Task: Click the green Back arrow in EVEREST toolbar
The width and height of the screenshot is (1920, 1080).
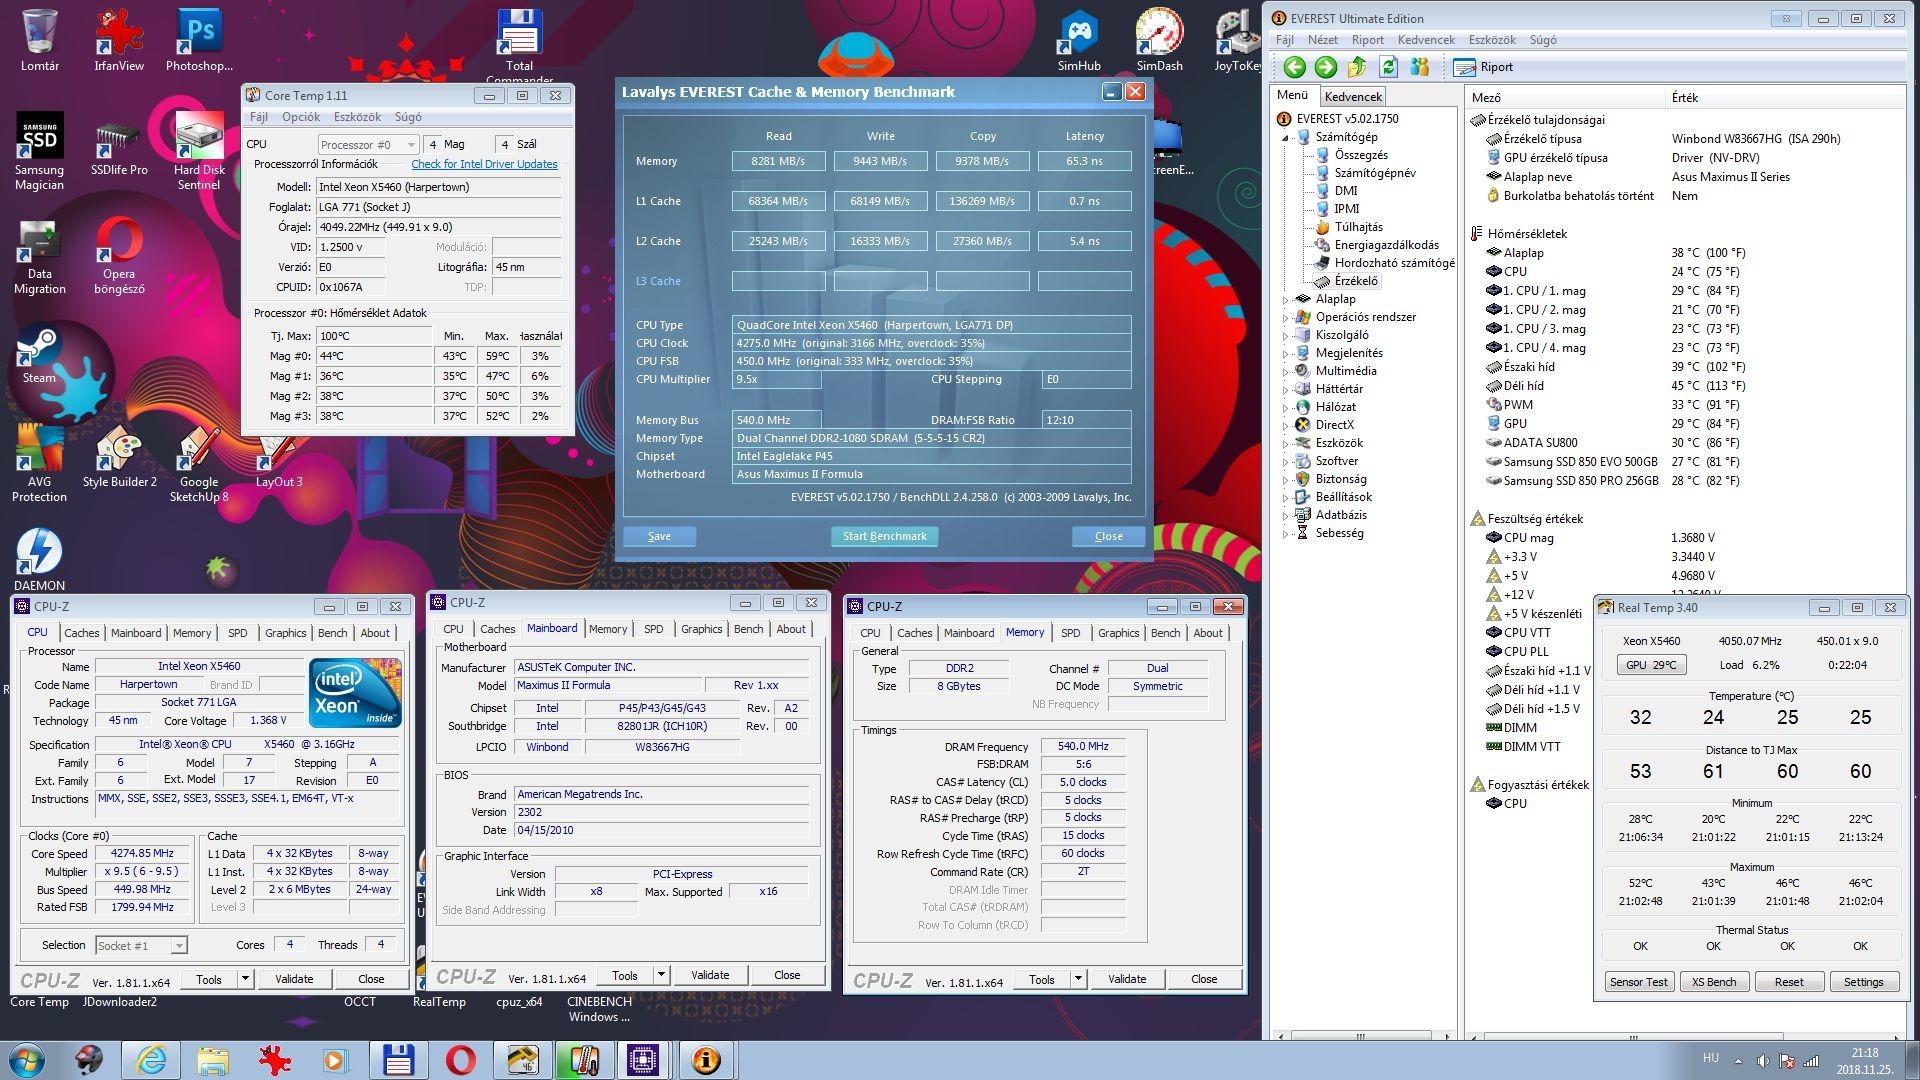Action: 1295,67
